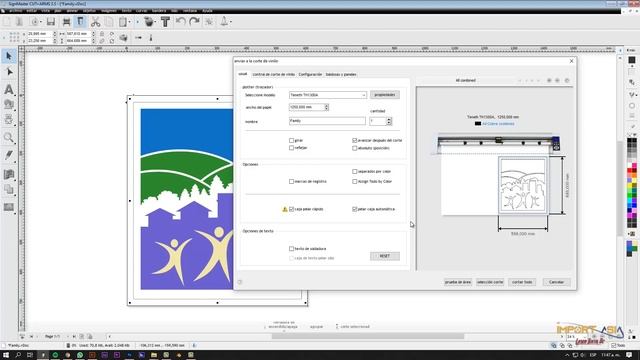Click the 'All Colors (outlines)' link
Screen dimensions: 640x360
pos(498,124)
